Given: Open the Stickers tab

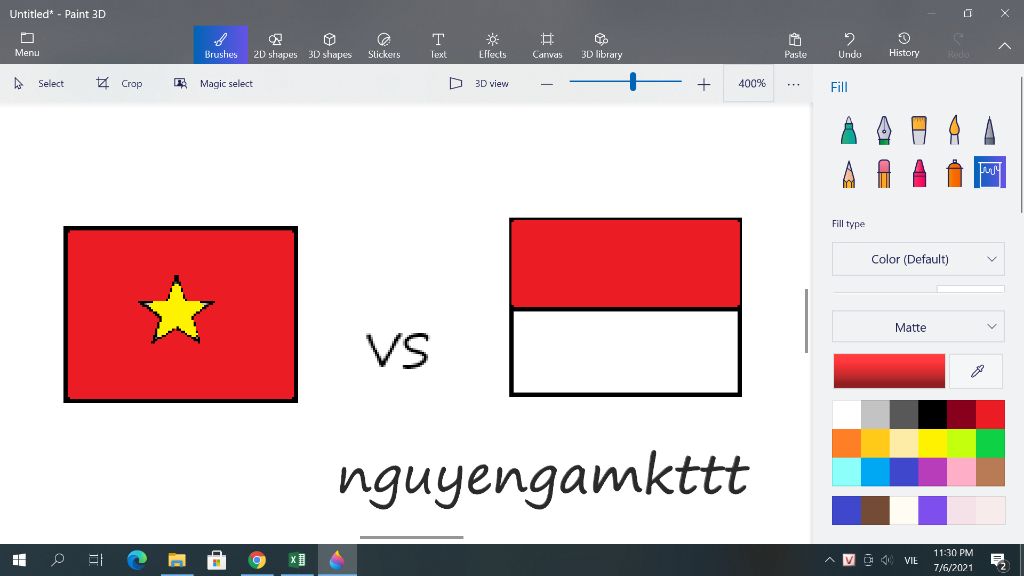Looking at the screenshot, I should tap(384, 45).
